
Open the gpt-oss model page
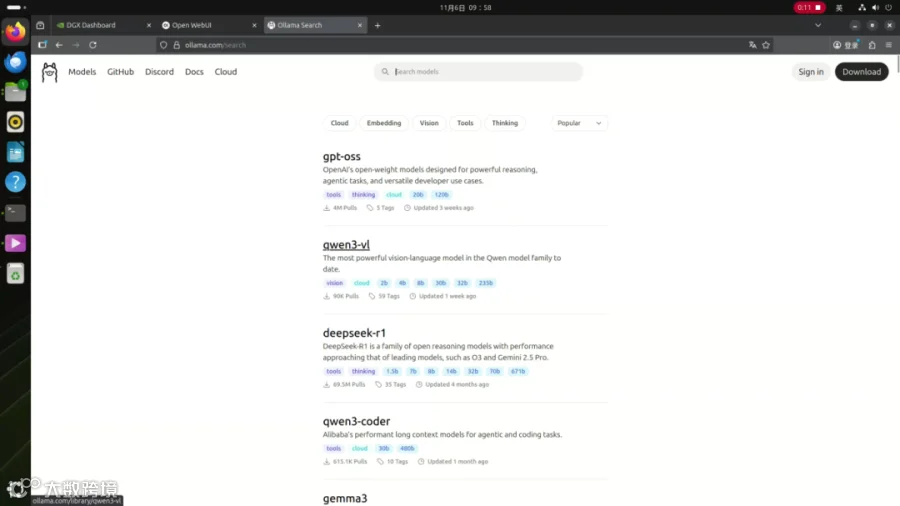point(342,156)
